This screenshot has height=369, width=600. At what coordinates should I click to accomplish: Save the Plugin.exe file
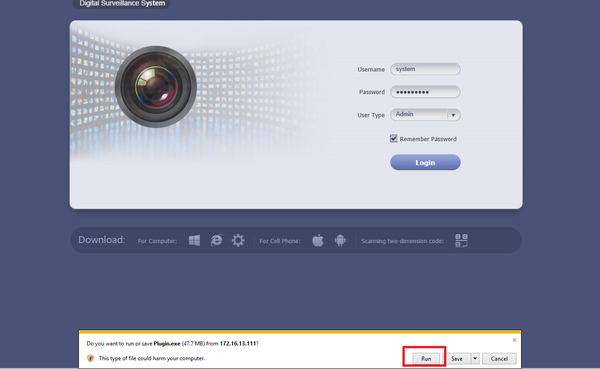click(x=457, y=359)
